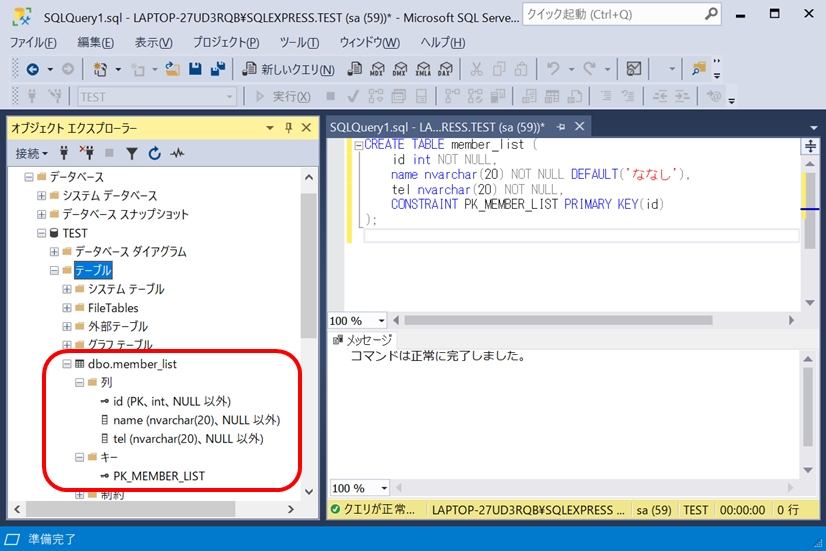Close the SQLQuery1.sql tab

579,126
